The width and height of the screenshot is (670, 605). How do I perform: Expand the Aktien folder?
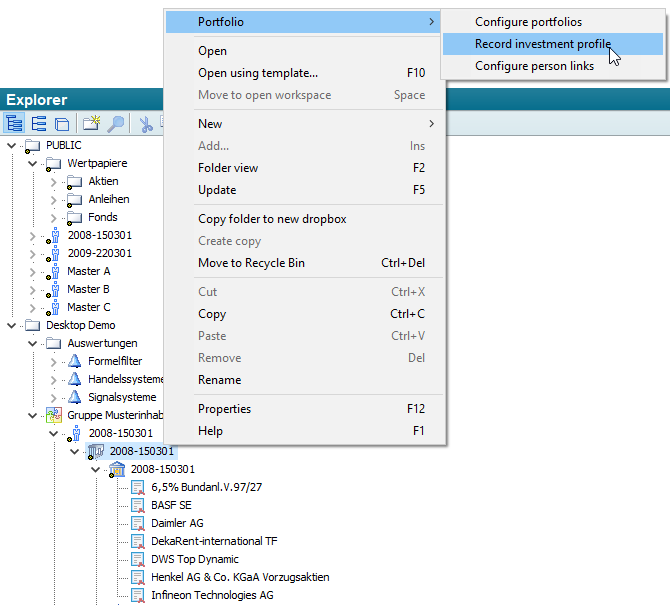(54, 181)
